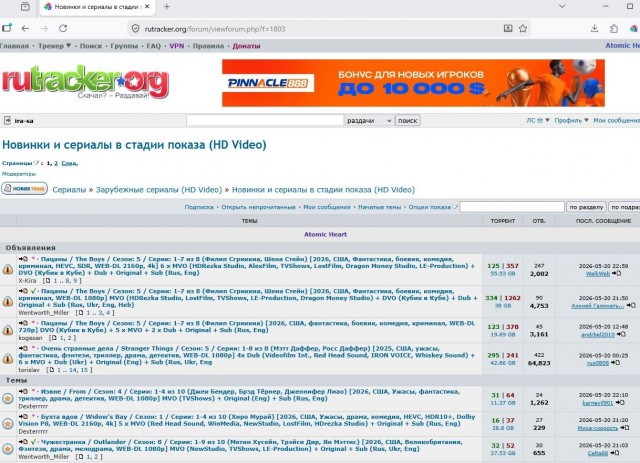640x463 pixels.
Task: Click the Pinnacle888 bonus banner
Action: (x=413, y=83)
